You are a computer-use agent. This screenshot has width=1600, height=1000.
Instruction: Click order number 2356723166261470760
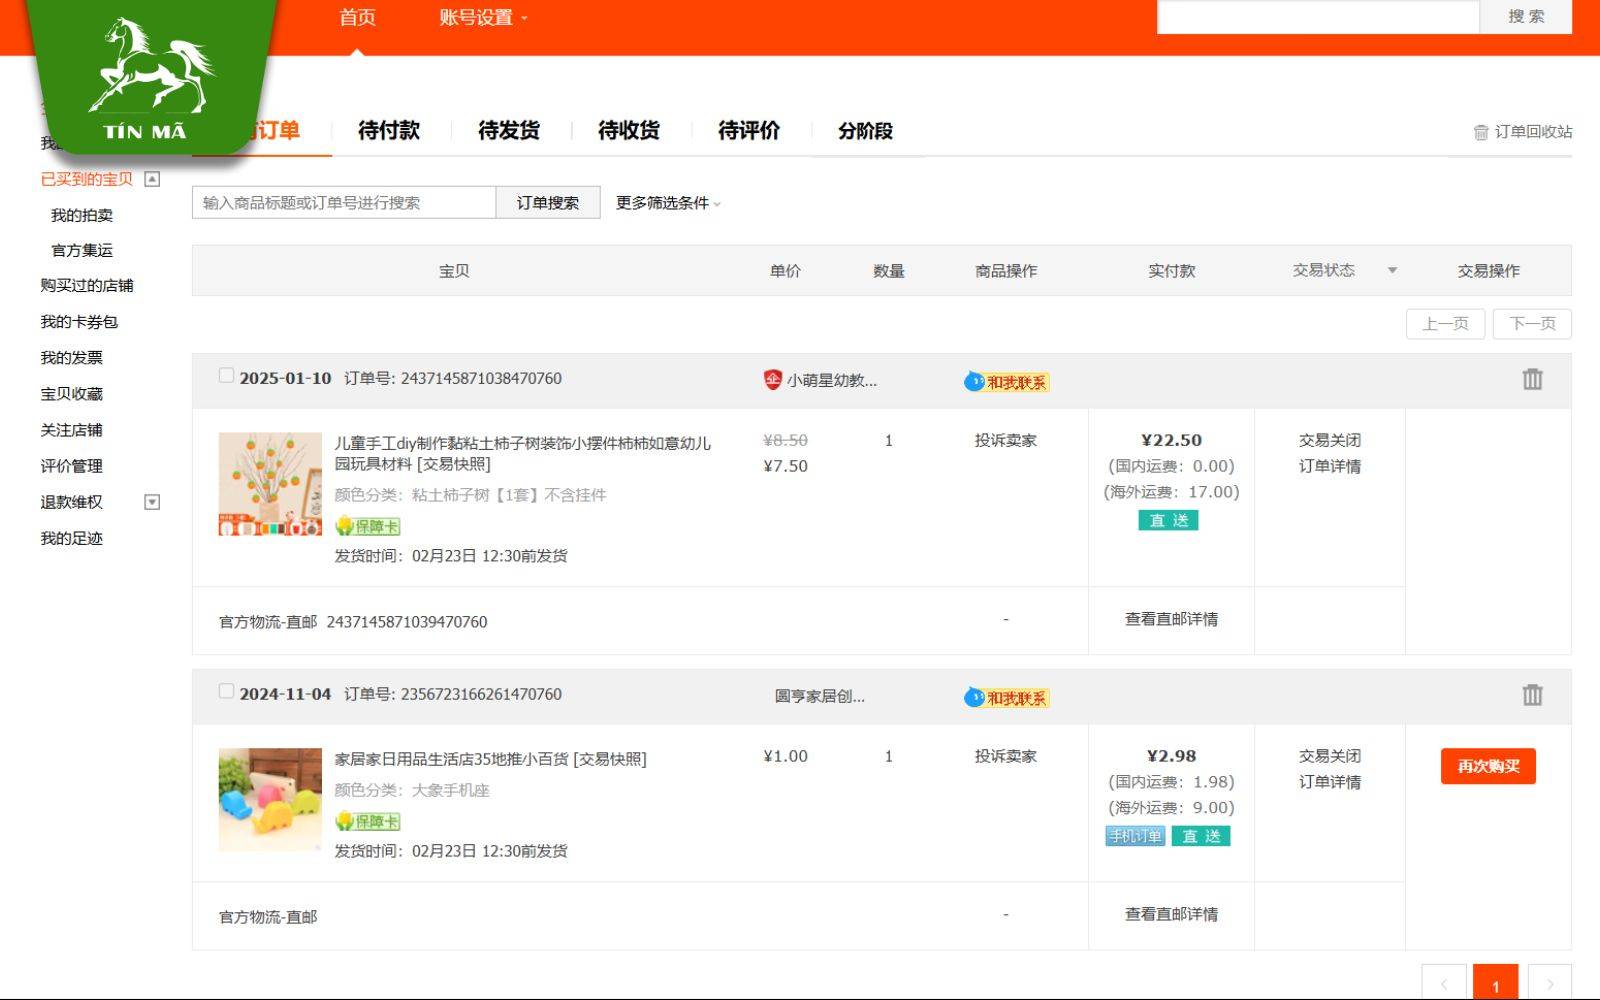click(481, 694)
